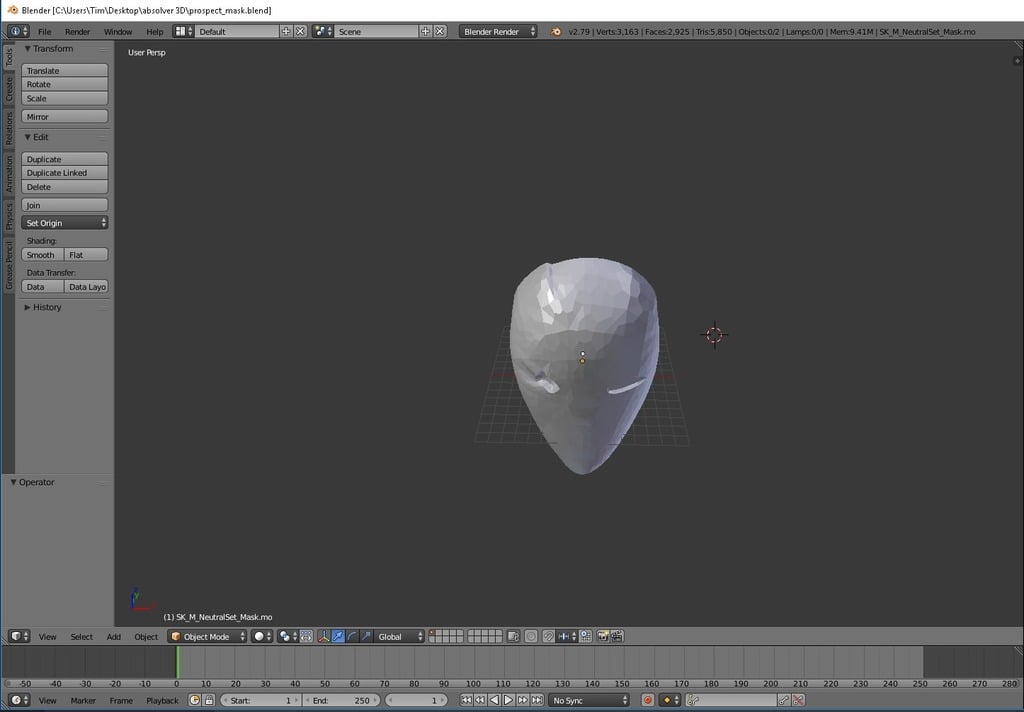
Task: Open the Window menu
Action: tap(118, 31)
